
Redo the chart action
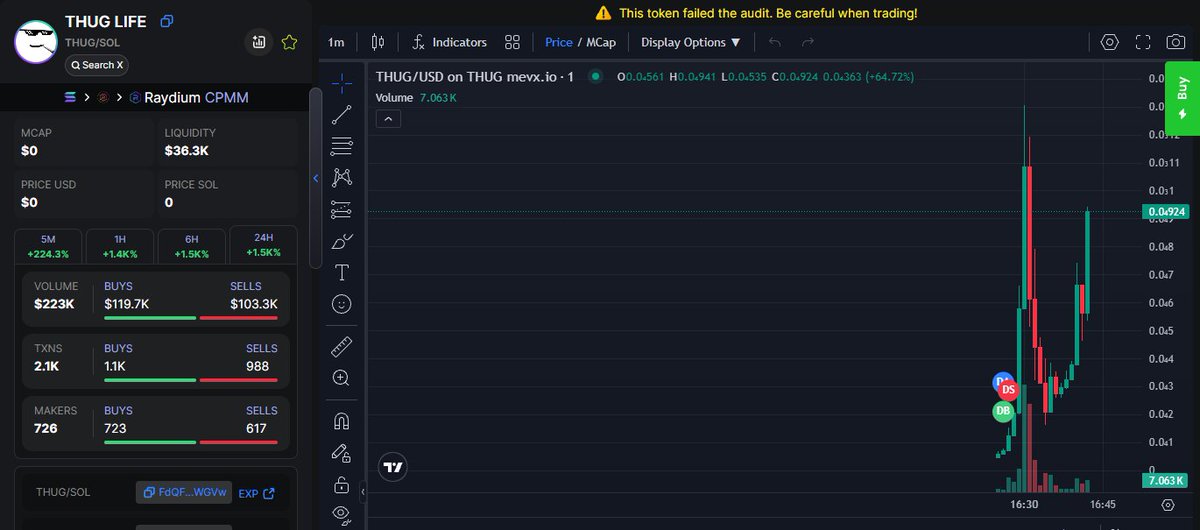808,42
